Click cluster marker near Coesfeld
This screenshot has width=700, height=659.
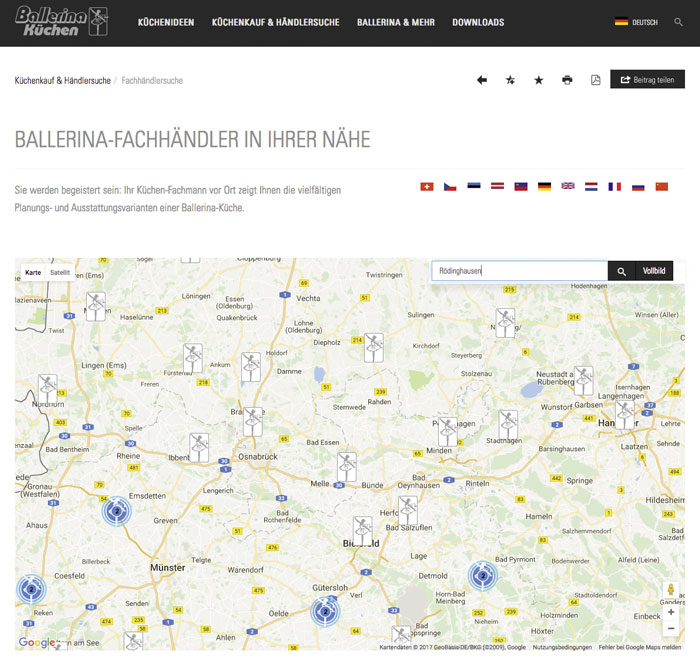(31, 589)
